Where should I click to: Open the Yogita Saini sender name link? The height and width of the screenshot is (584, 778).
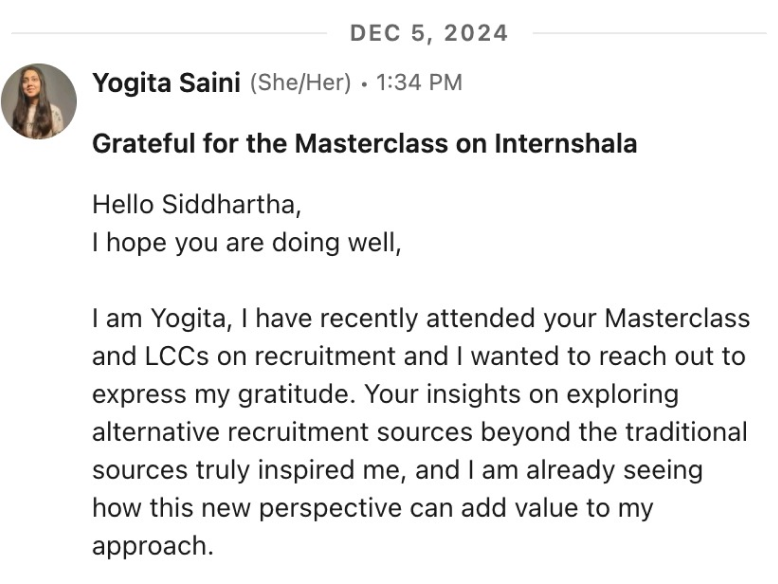tap(166, 82)
